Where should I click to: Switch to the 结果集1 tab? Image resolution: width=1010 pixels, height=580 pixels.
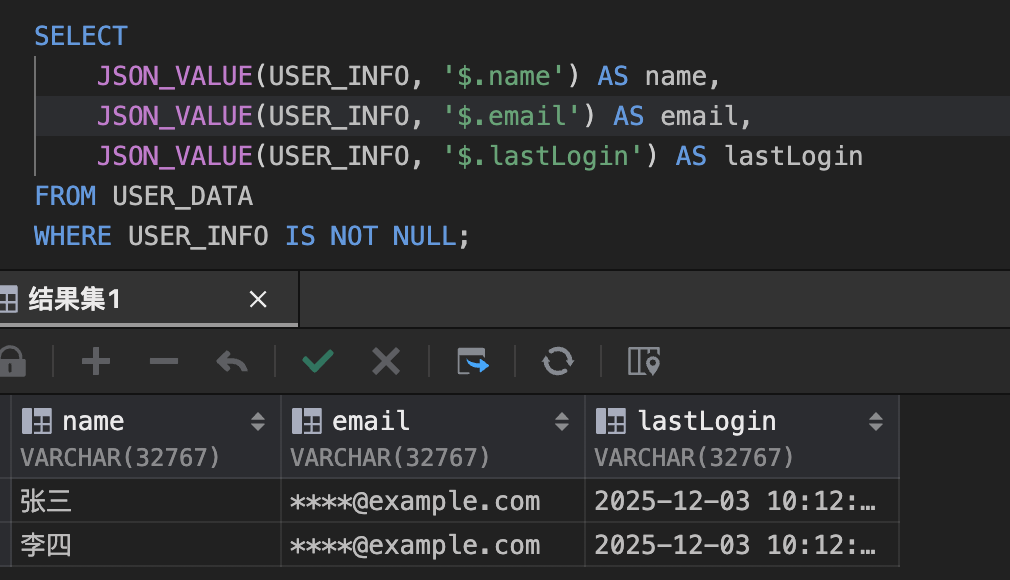[x=75, y=299]
